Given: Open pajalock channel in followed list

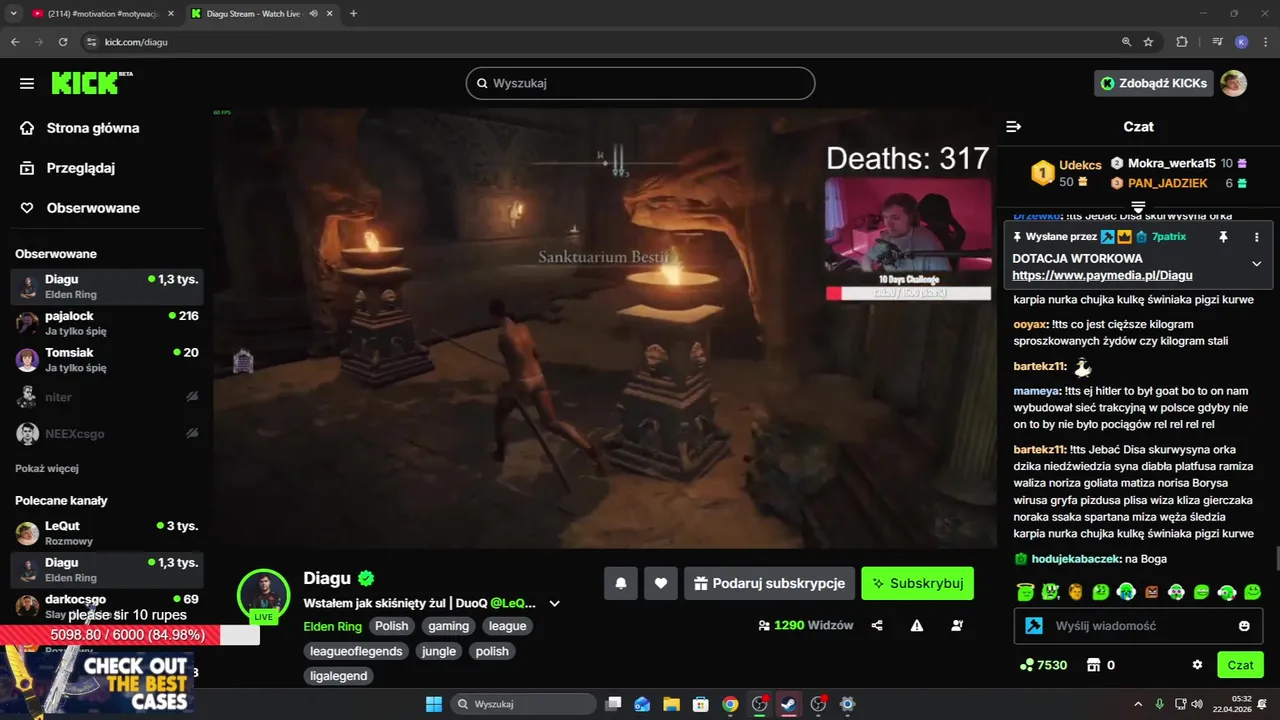Looking at the screenshot, I should coord(107,323).
